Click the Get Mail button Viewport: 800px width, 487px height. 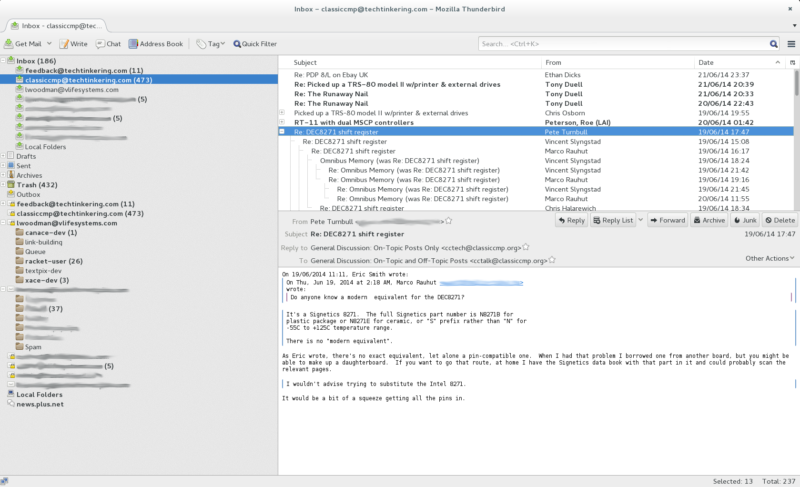[23, 44]
